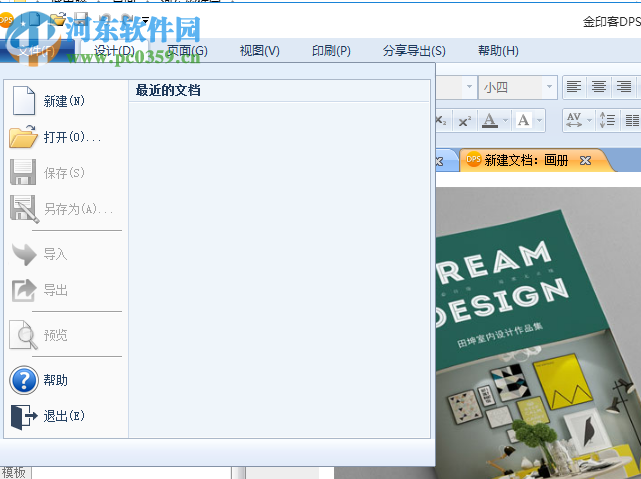Click the Save floppy disk icon

point(23,172)
